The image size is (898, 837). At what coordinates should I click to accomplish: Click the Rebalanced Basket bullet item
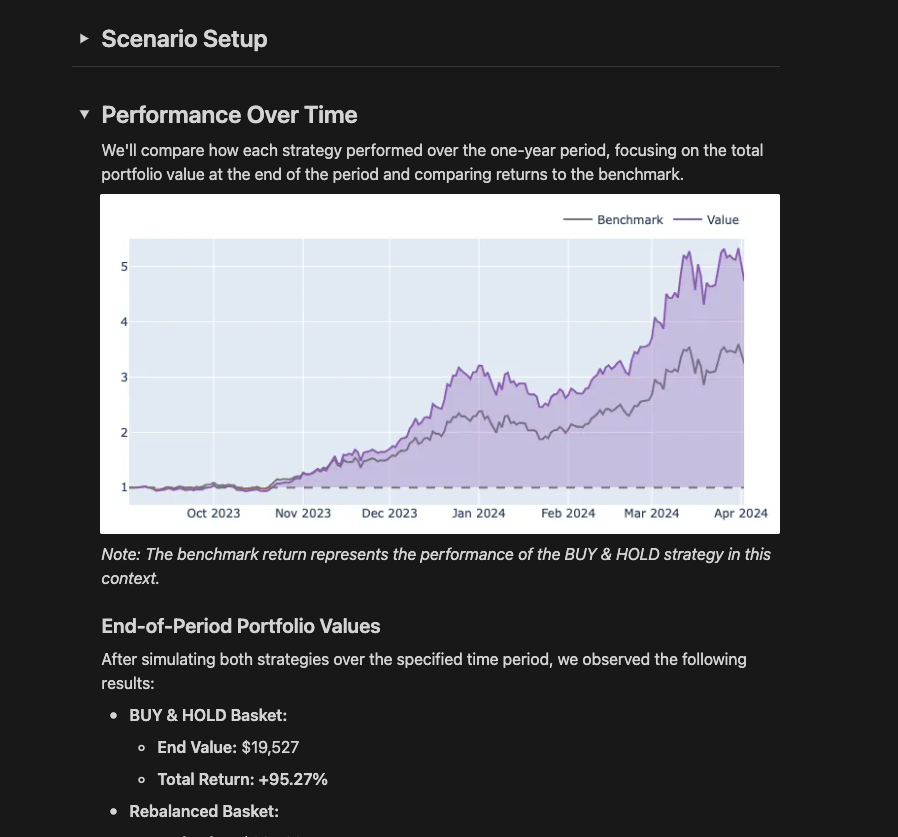(203, 811)
